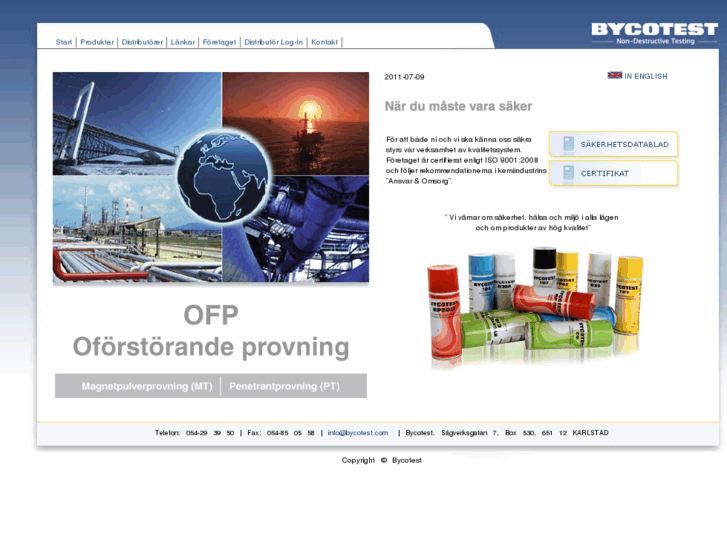Open the Start menu item
Image resolution: width=727 pixels, height=545 pixels.
[x=64, y=42]
